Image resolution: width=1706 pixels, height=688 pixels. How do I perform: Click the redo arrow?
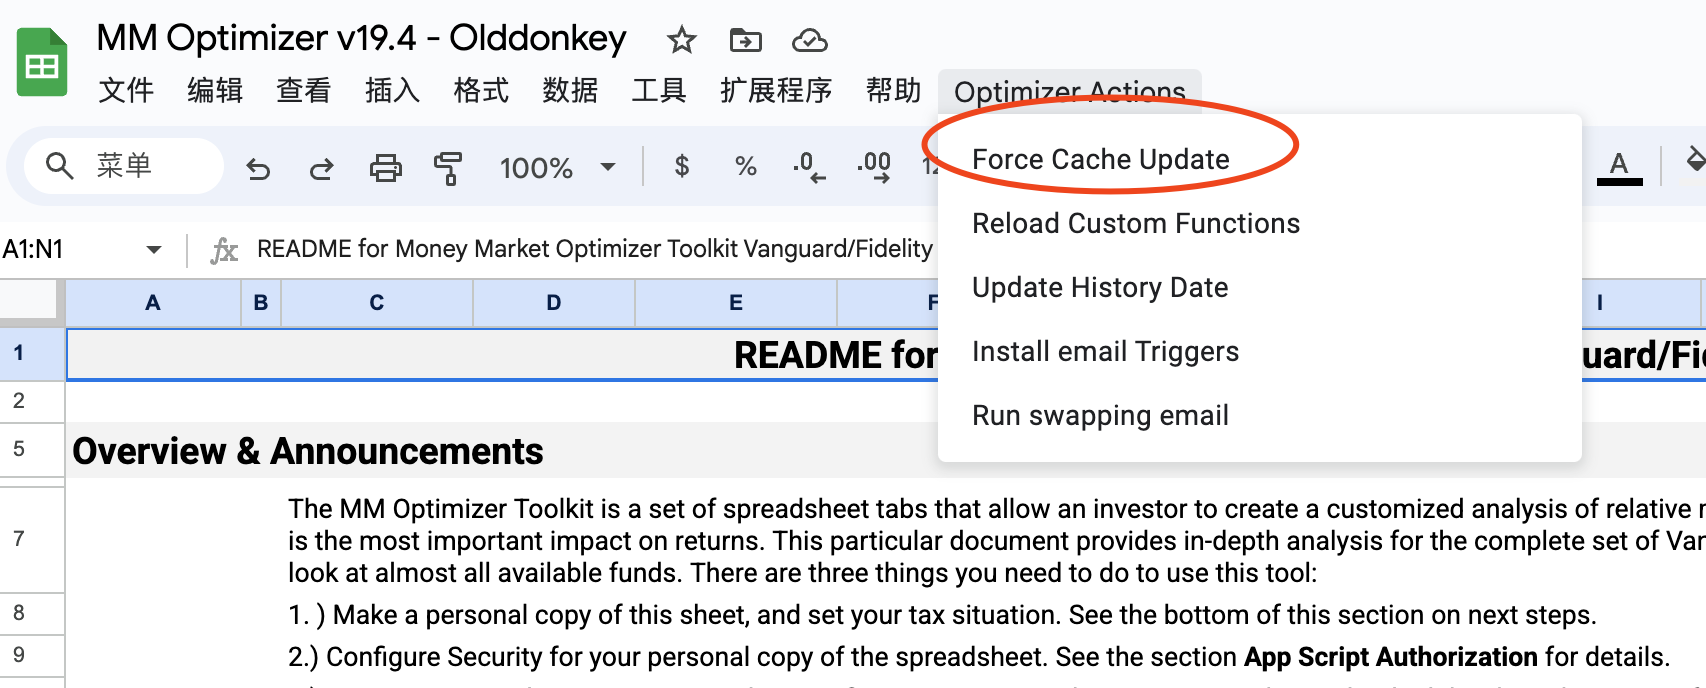tap(321, 168)
